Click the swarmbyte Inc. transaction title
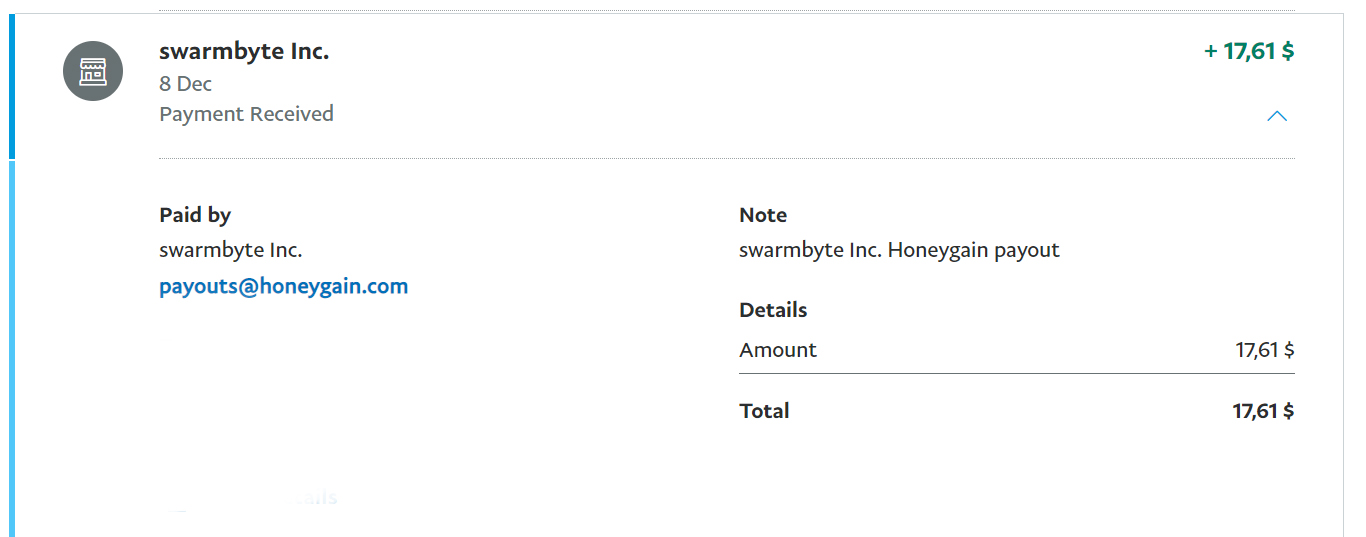Viewport: 1366px width, 537px height. pyautogui.click(x=244, y=51)
